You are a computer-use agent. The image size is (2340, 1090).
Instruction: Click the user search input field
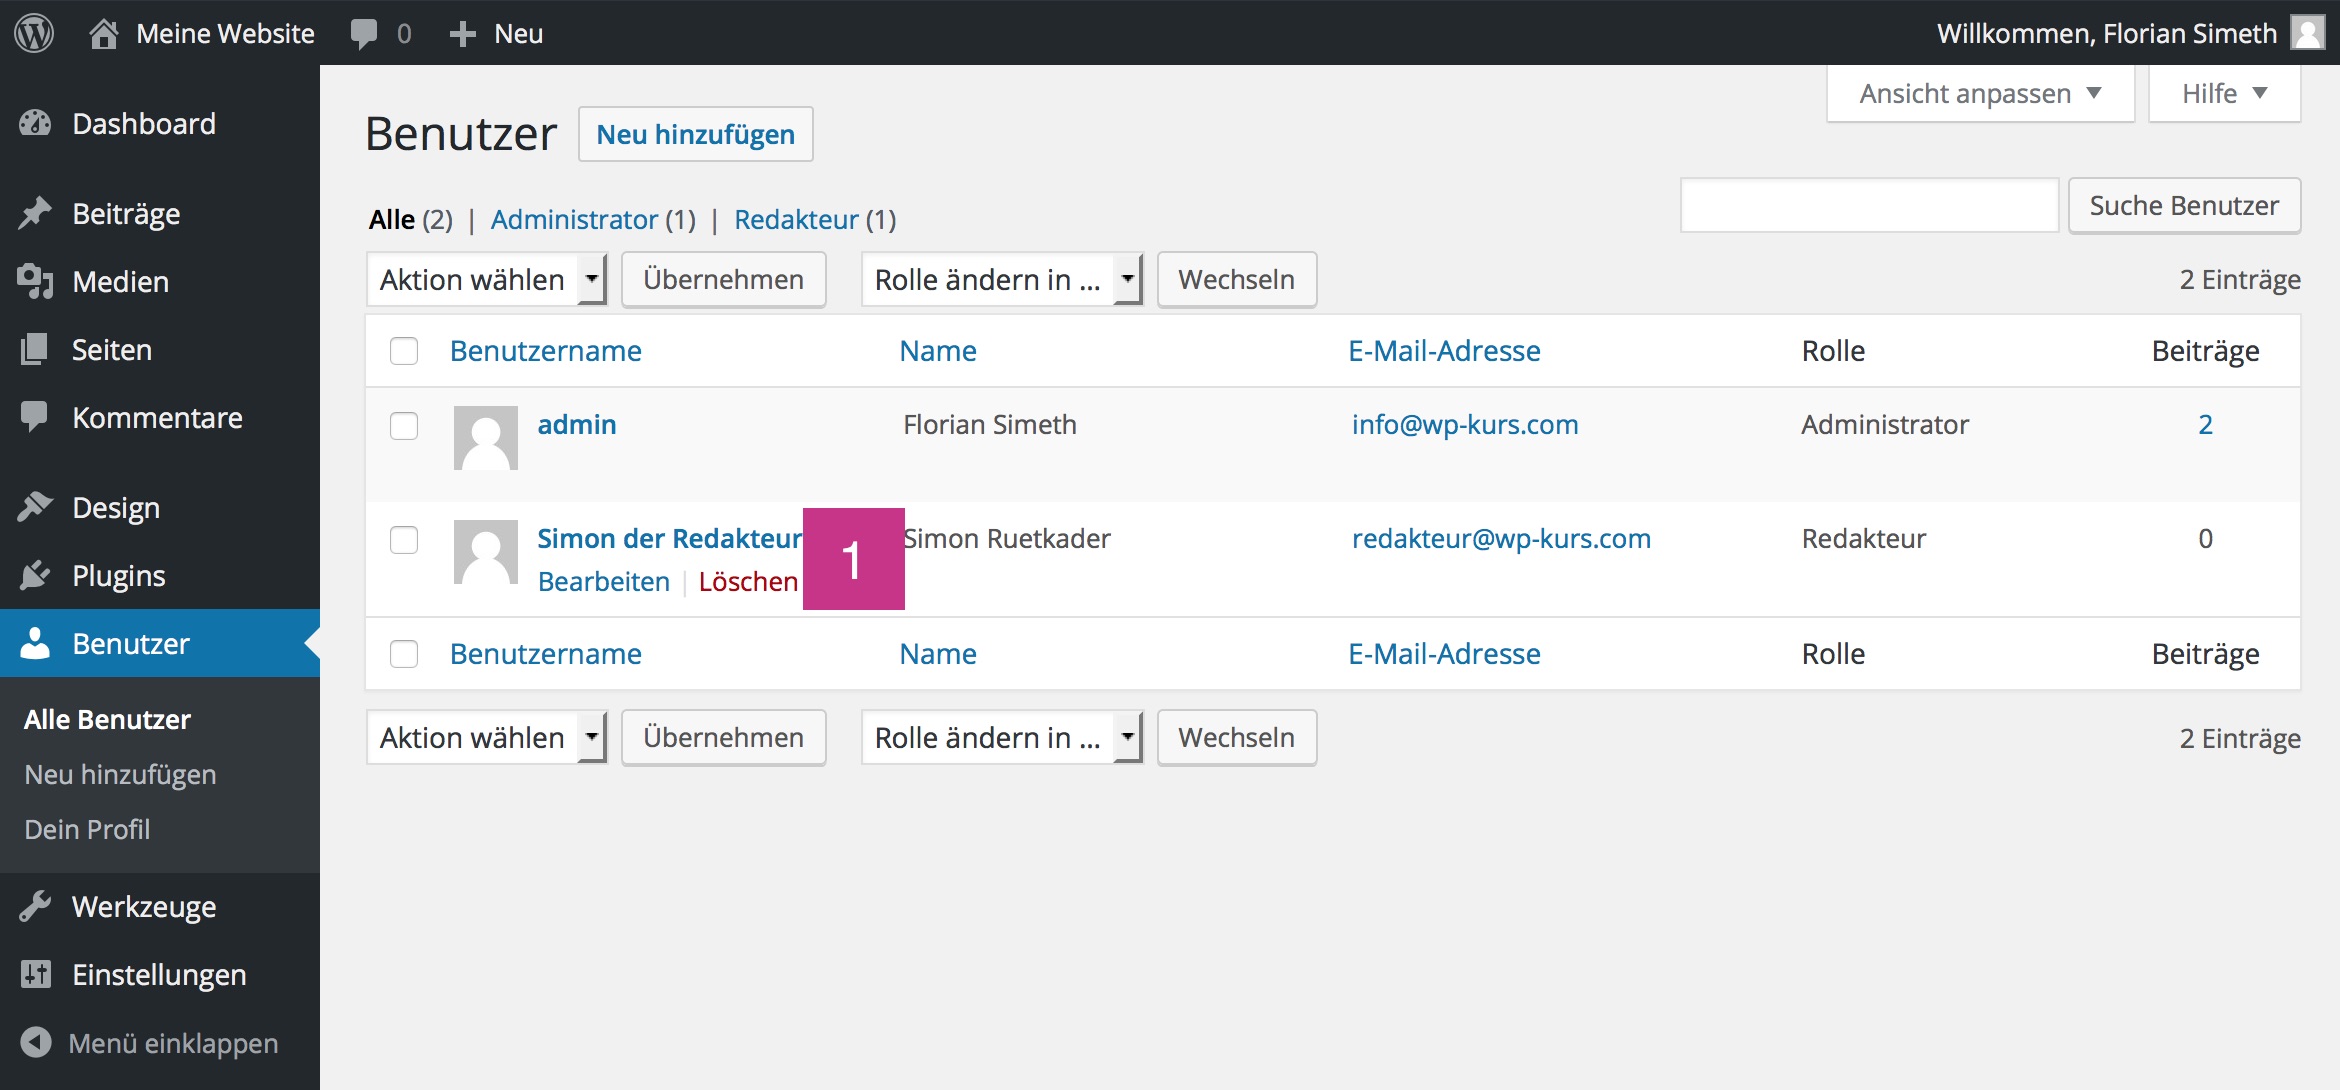1869,205
